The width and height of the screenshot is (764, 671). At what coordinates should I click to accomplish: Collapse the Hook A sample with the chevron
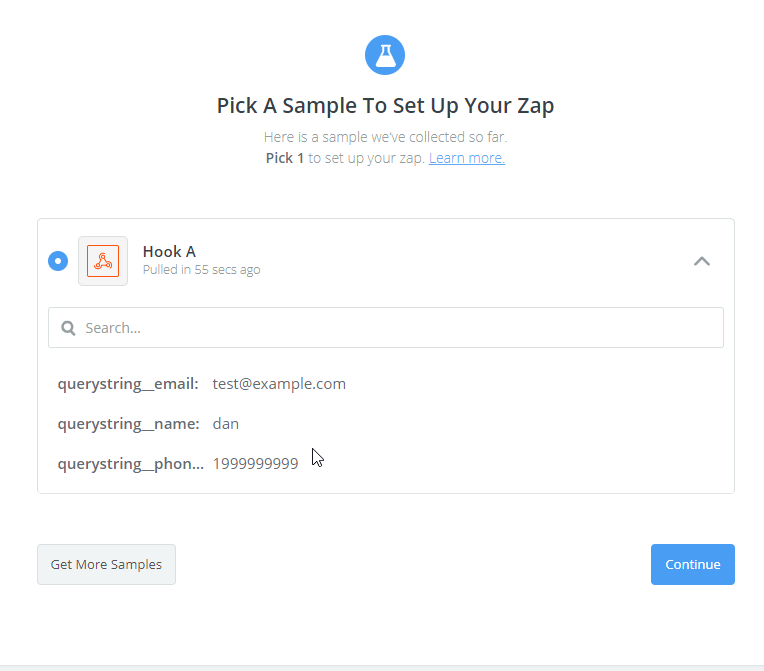click(x=702, y=261)
